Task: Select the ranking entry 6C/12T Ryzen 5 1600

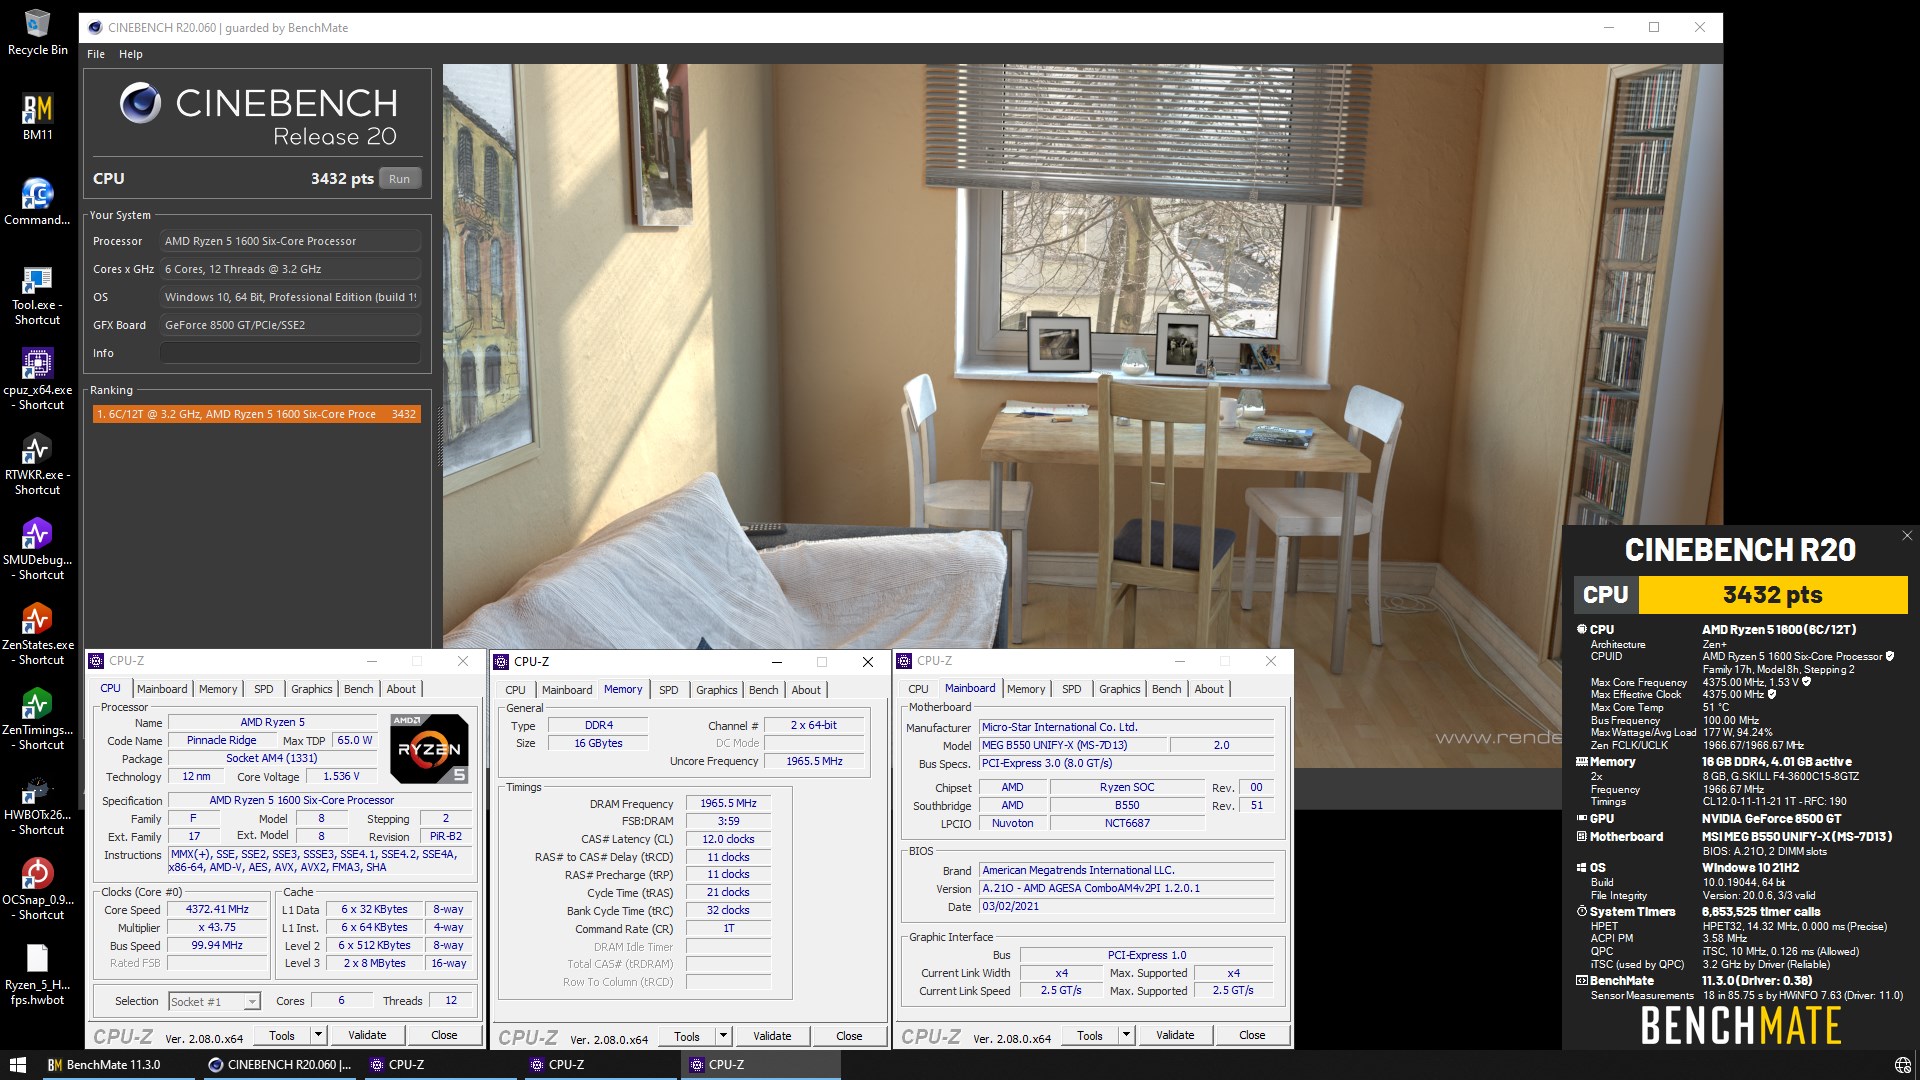Action: (x=256, y=414)
